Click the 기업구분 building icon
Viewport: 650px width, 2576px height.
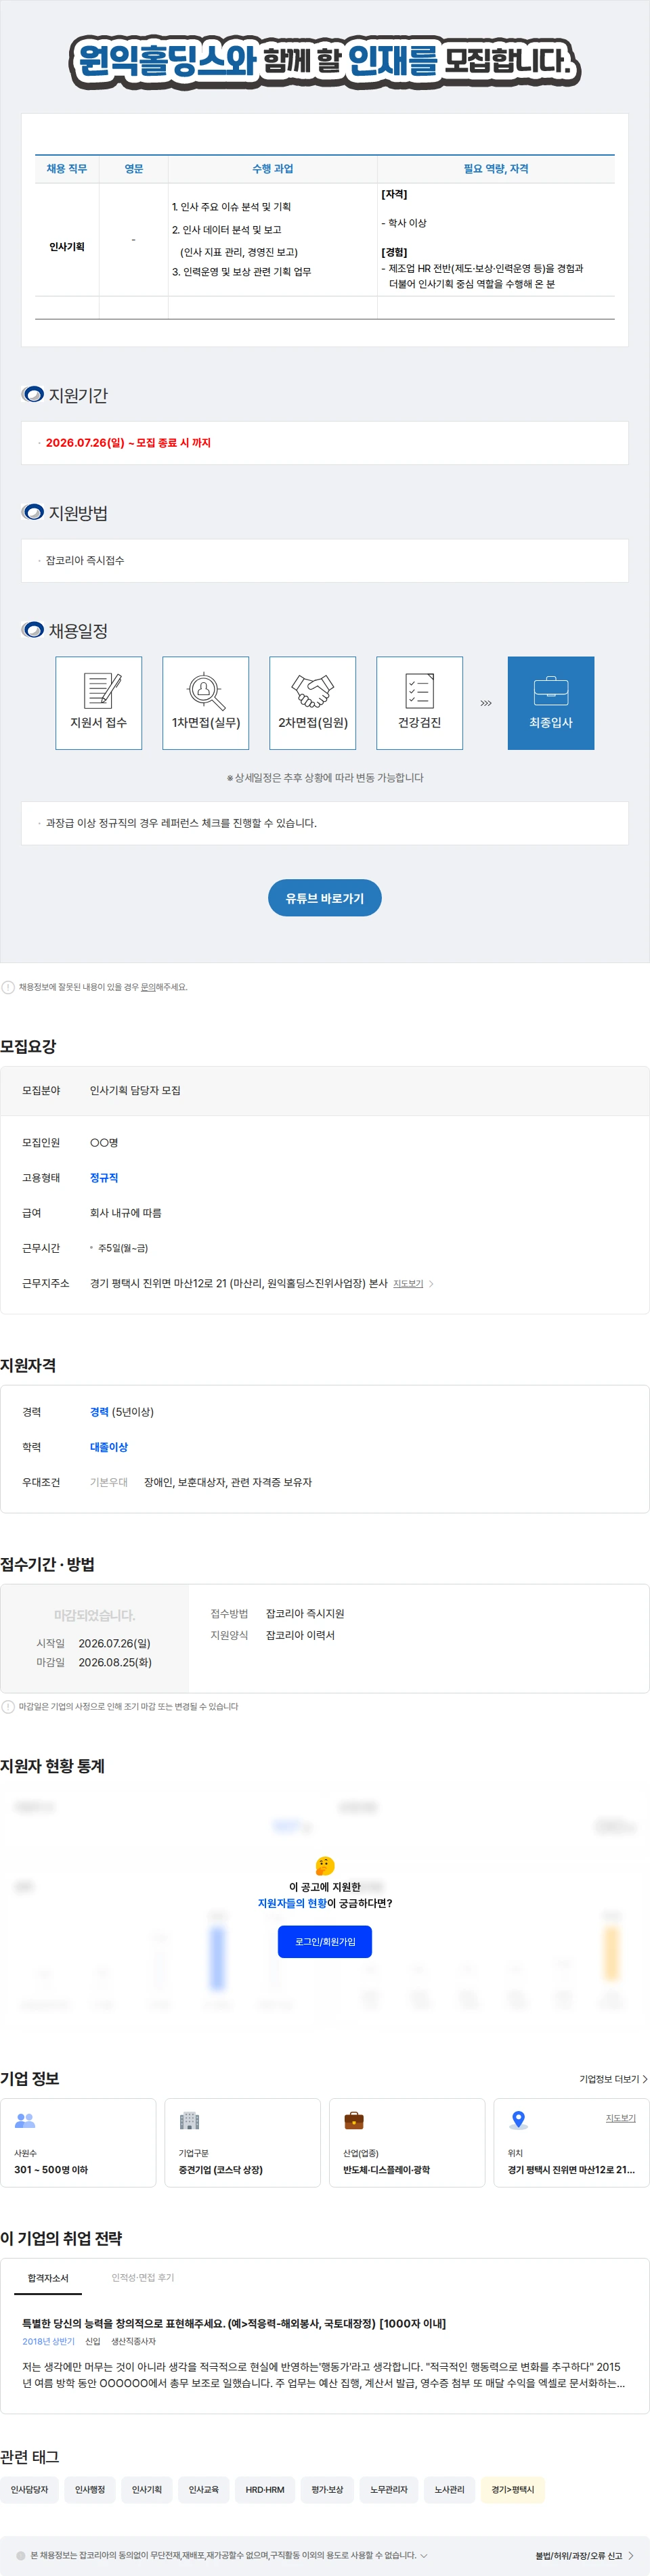pos(189,2119)
